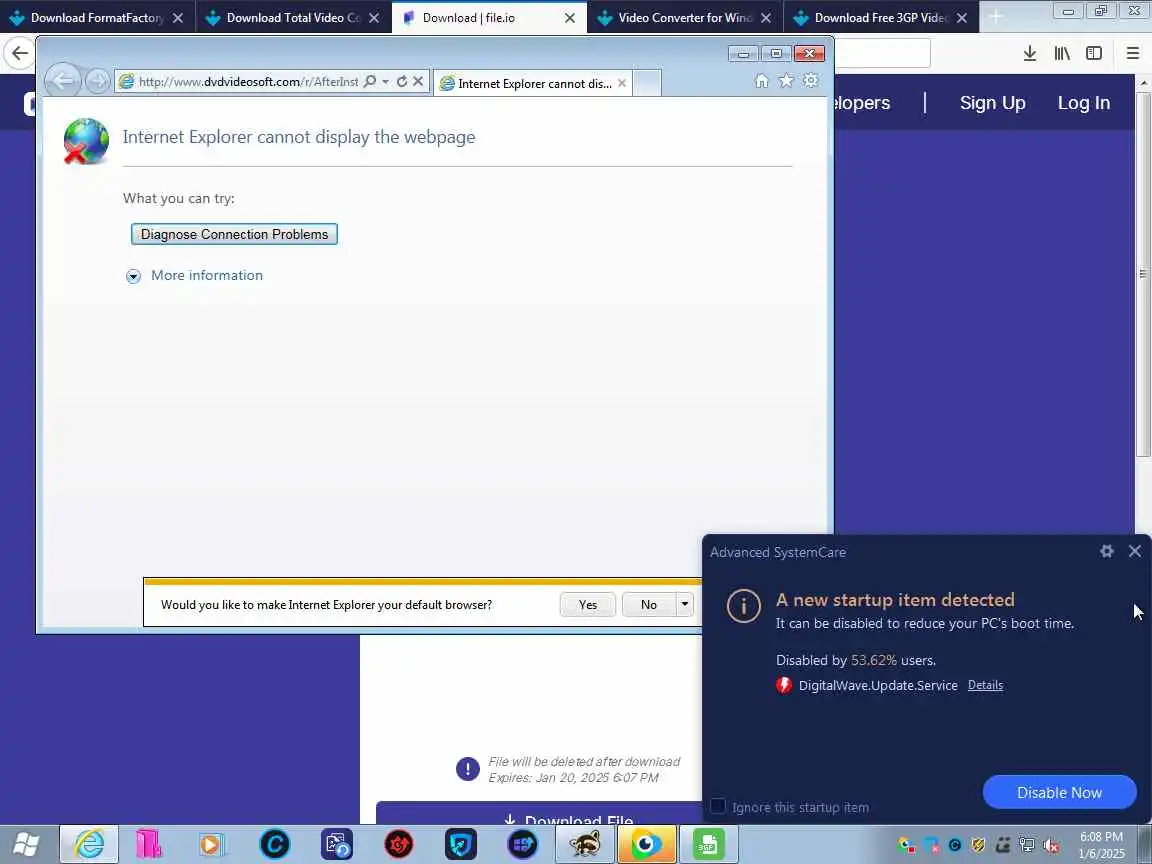1152x864 pixels.
Task: Go back in Internet Explorer window
Action: tap(63, 81)
